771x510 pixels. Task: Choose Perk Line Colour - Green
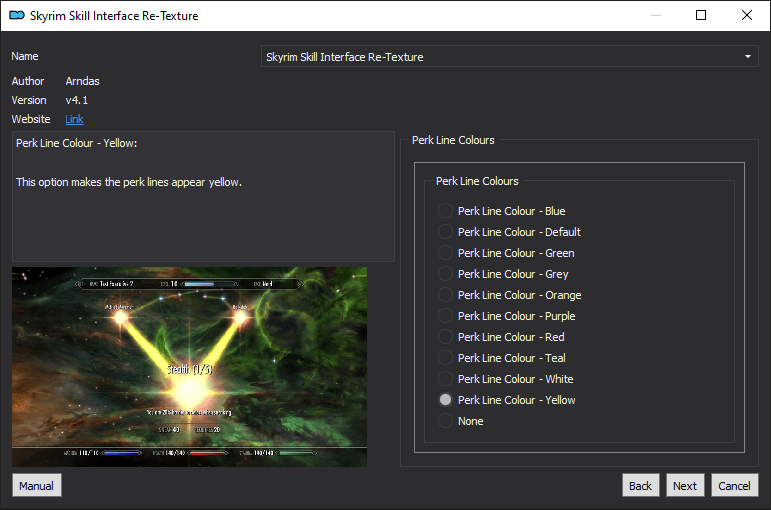coord(445,253)
